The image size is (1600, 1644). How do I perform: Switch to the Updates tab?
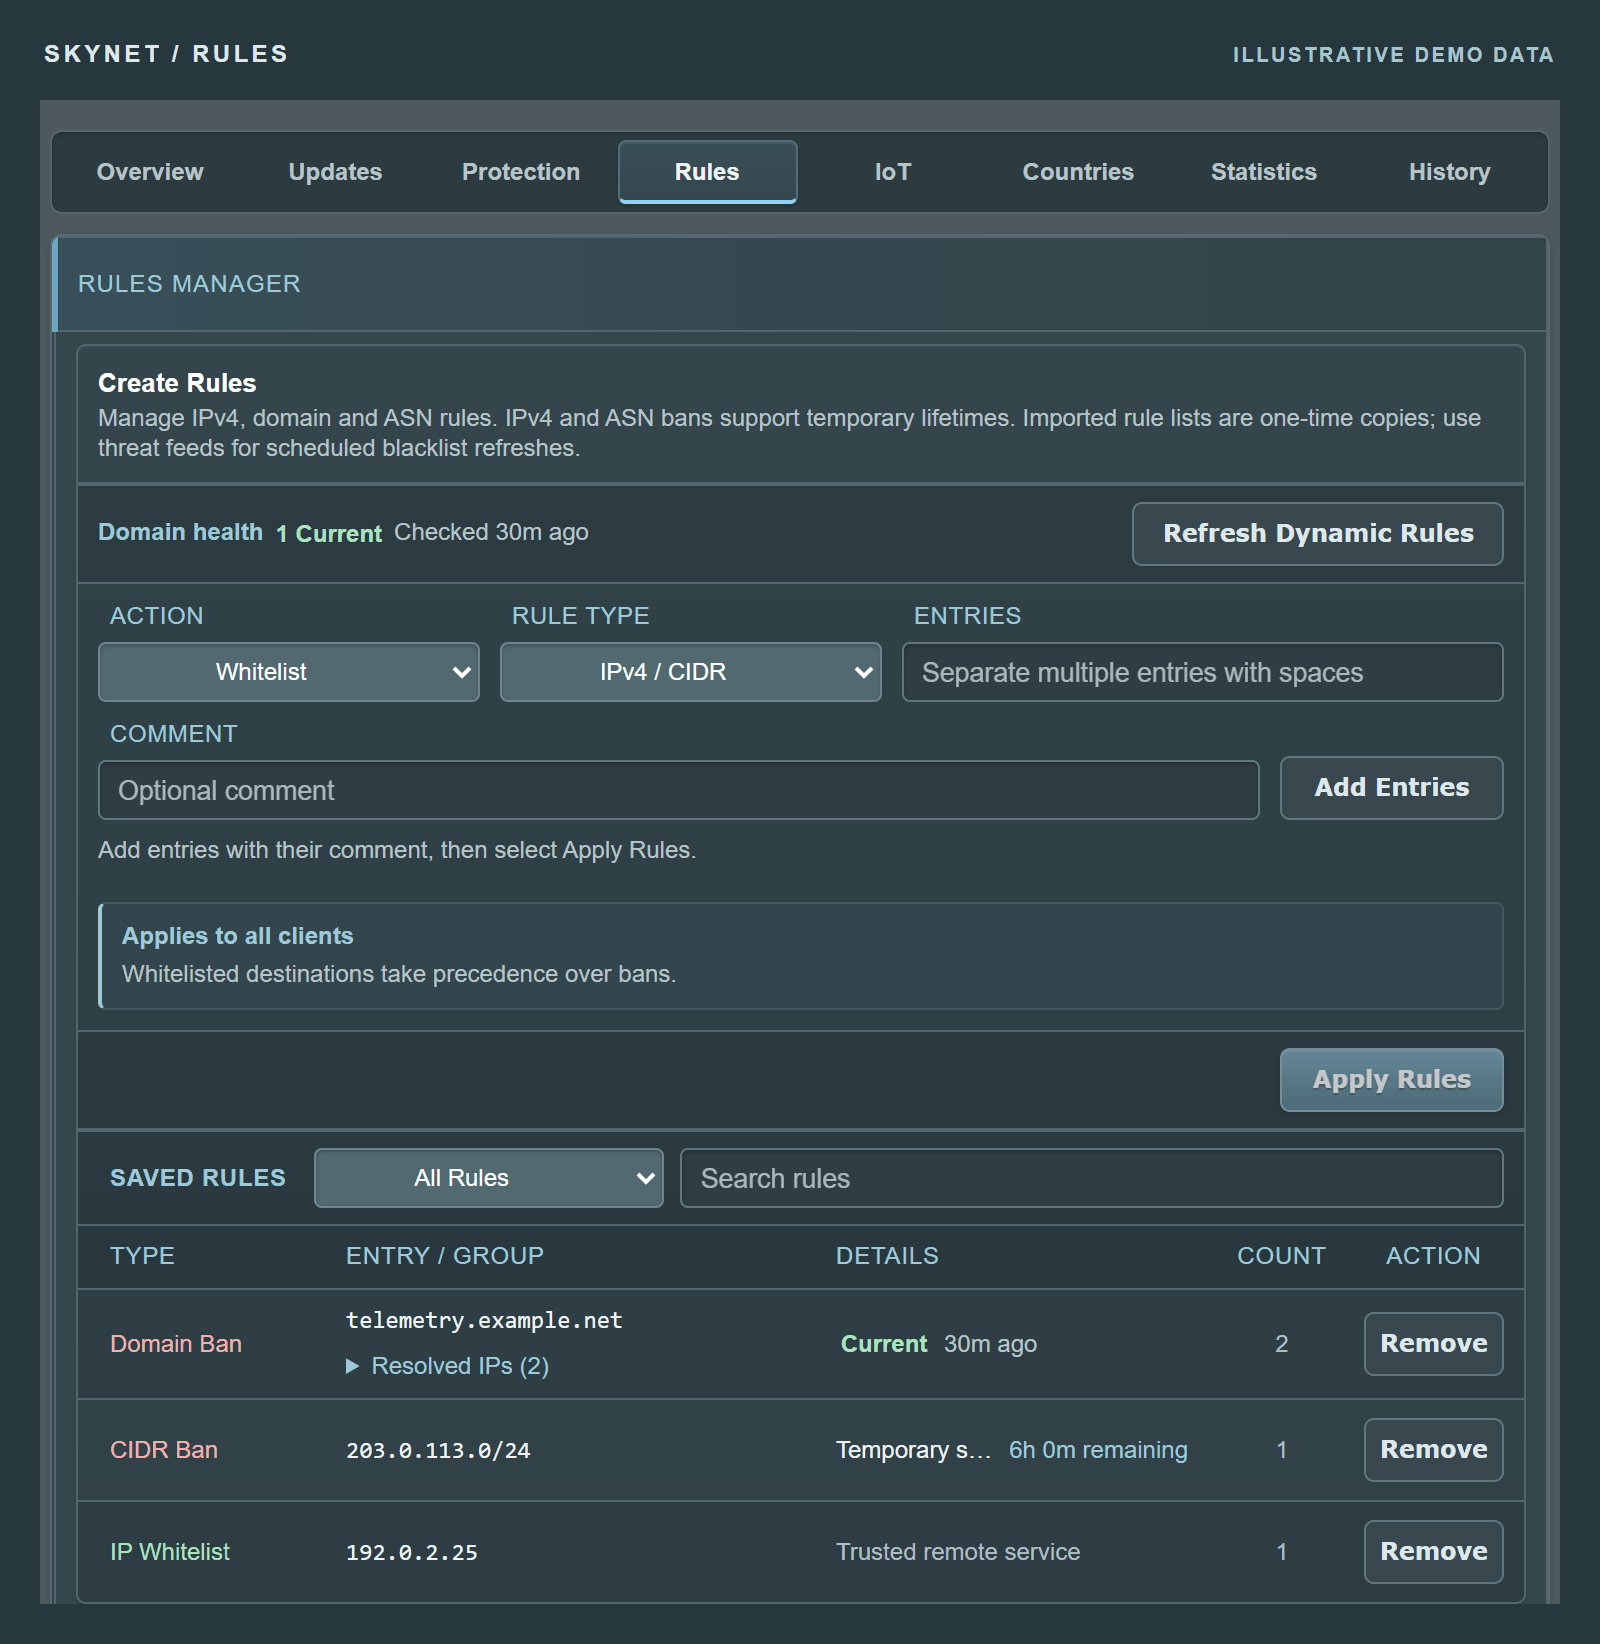pos(335,172)
